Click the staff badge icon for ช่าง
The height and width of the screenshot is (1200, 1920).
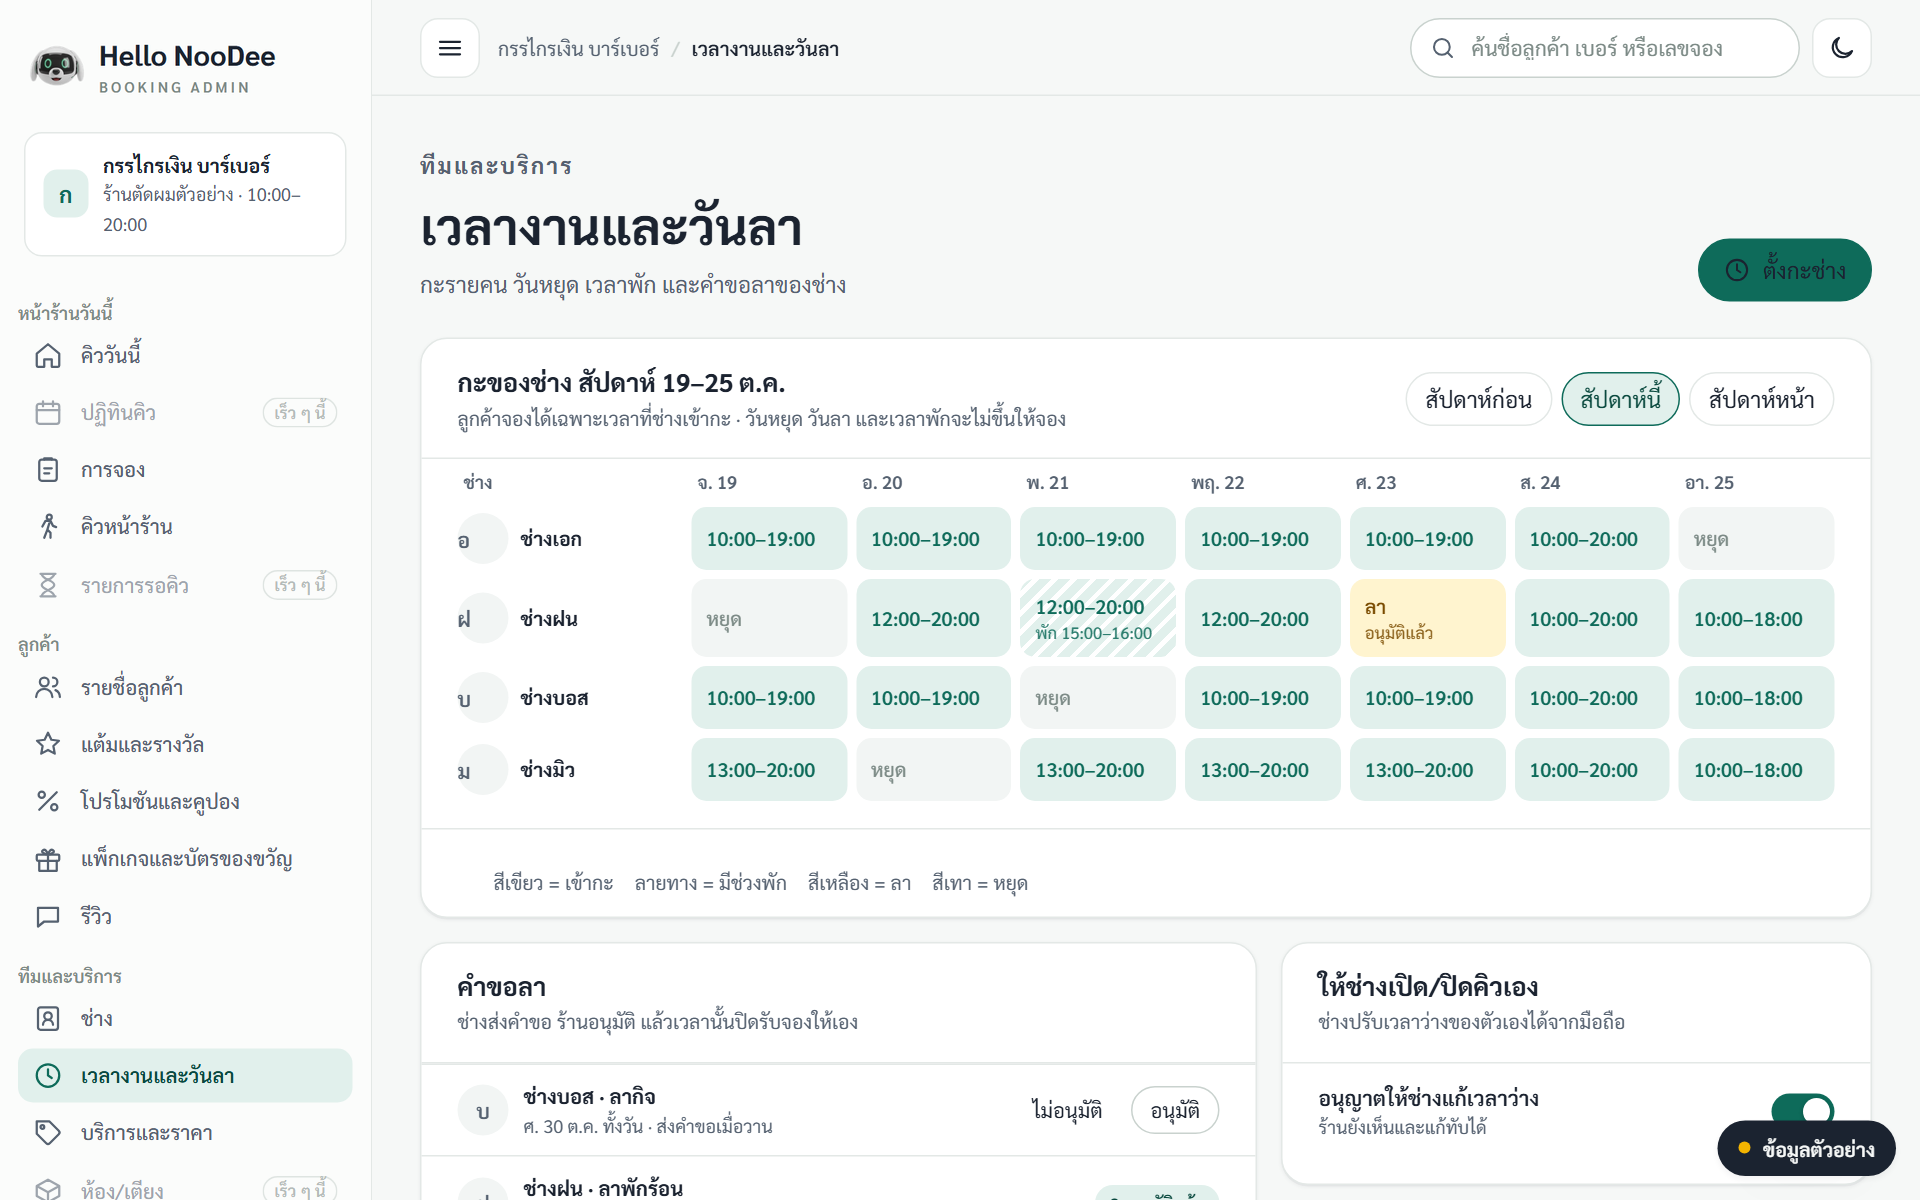click(x=48, y=1019)
